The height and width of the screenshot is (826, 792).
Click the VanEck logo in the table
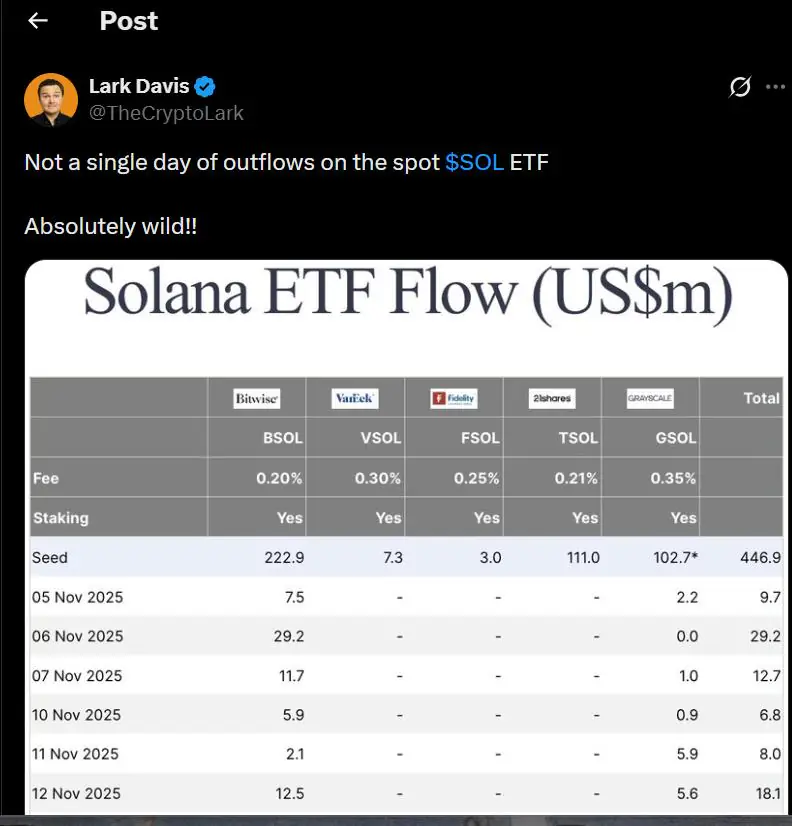pos(355,398)
